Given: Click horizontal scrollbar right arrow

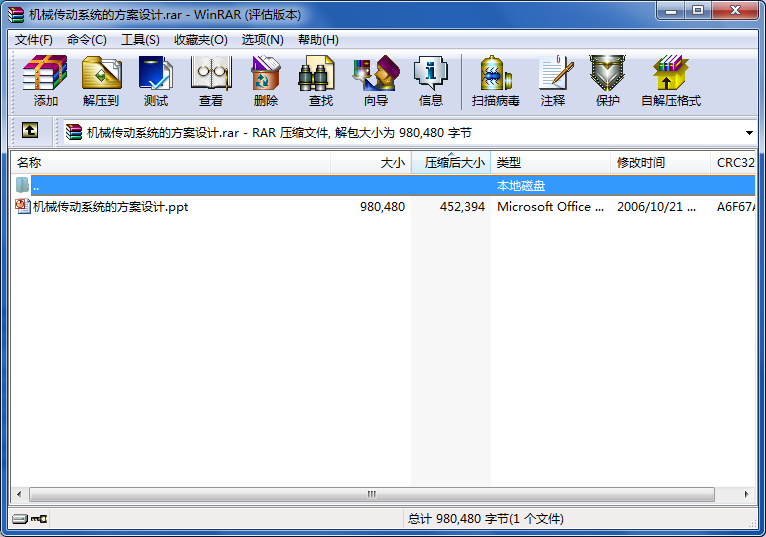Looking at the screenshot, I should pyautogui.click(x=746, y=494).
